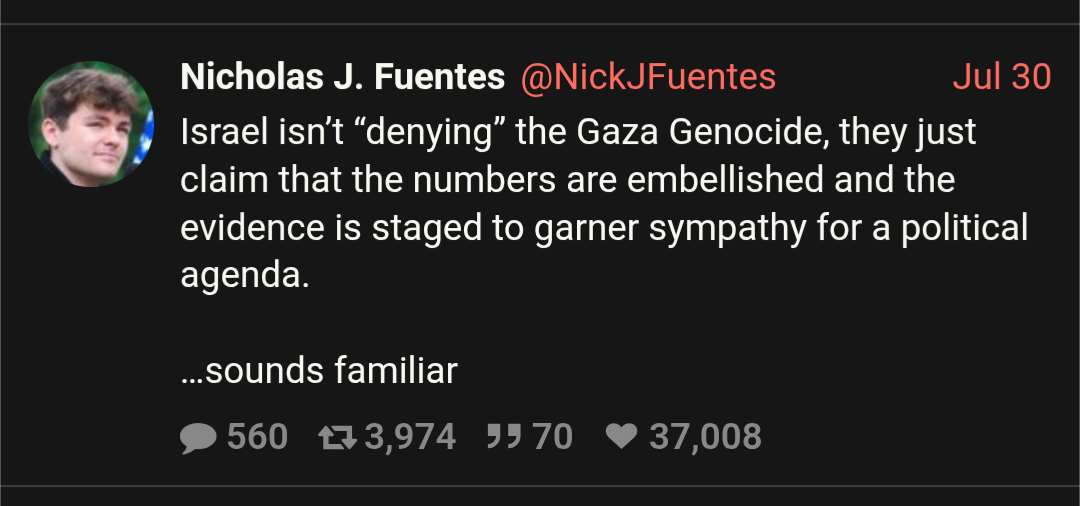Select the 37,008 likes count
This screenshot has height=506, width=1080.
coord(705,438)
